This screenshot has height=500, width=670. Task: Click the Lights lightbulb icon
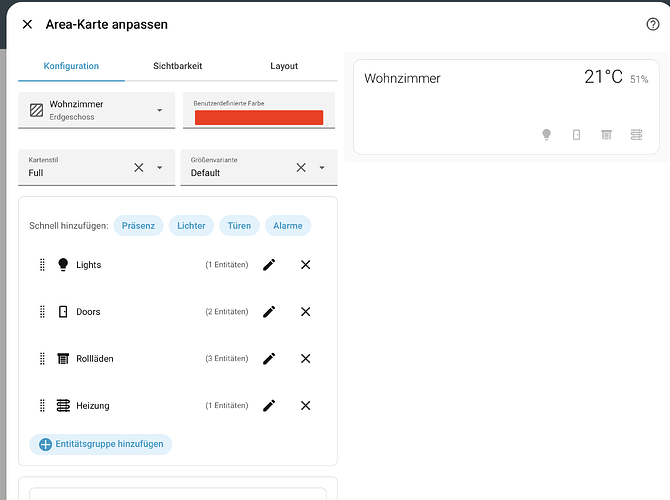click(x=63, y=265)
